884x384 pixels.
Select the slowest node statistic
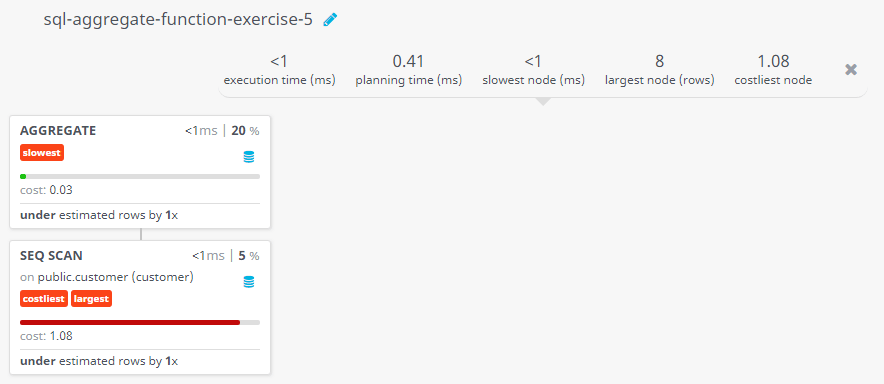click(533, 70)
